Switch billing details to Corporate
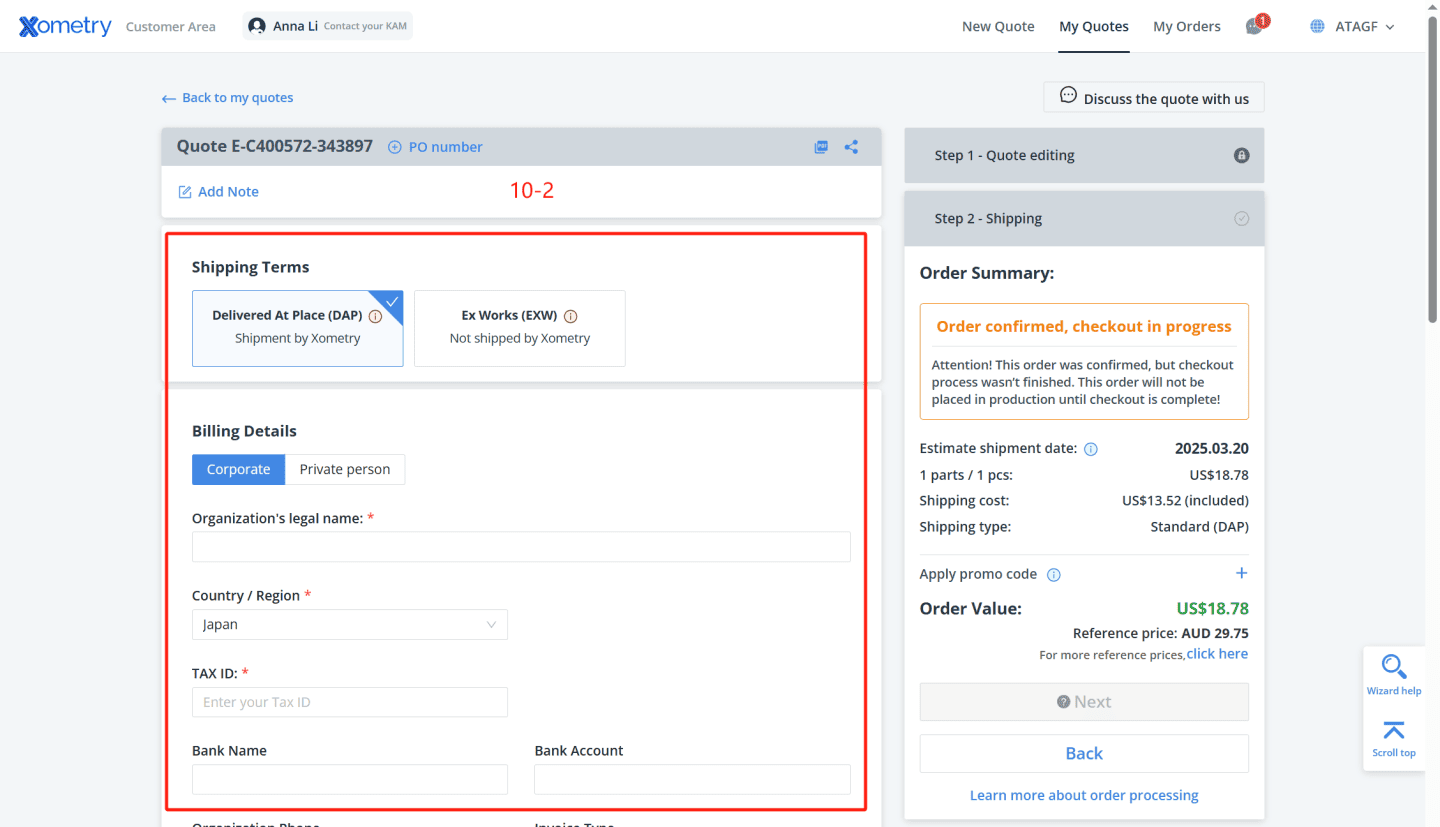This screenshot has width=1440, height=827. point(238,469)
